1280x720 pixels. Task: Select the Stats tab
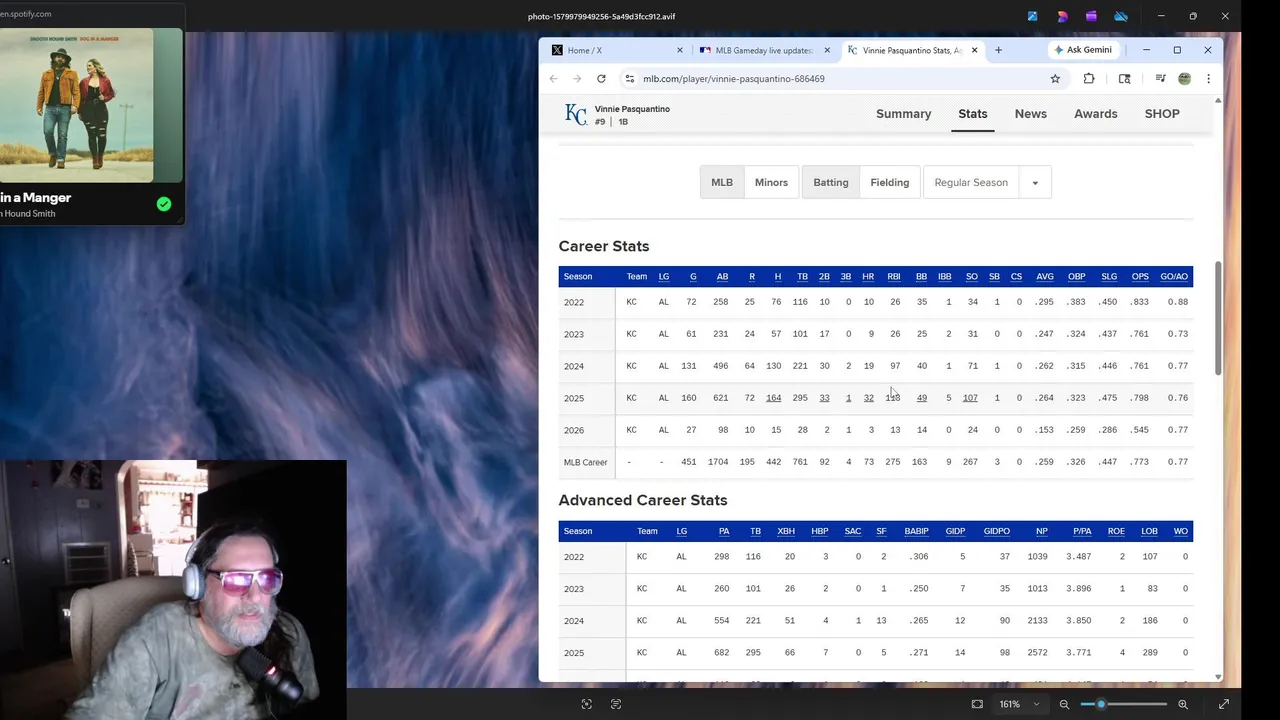pyautogui.click(x=972, y=114)
